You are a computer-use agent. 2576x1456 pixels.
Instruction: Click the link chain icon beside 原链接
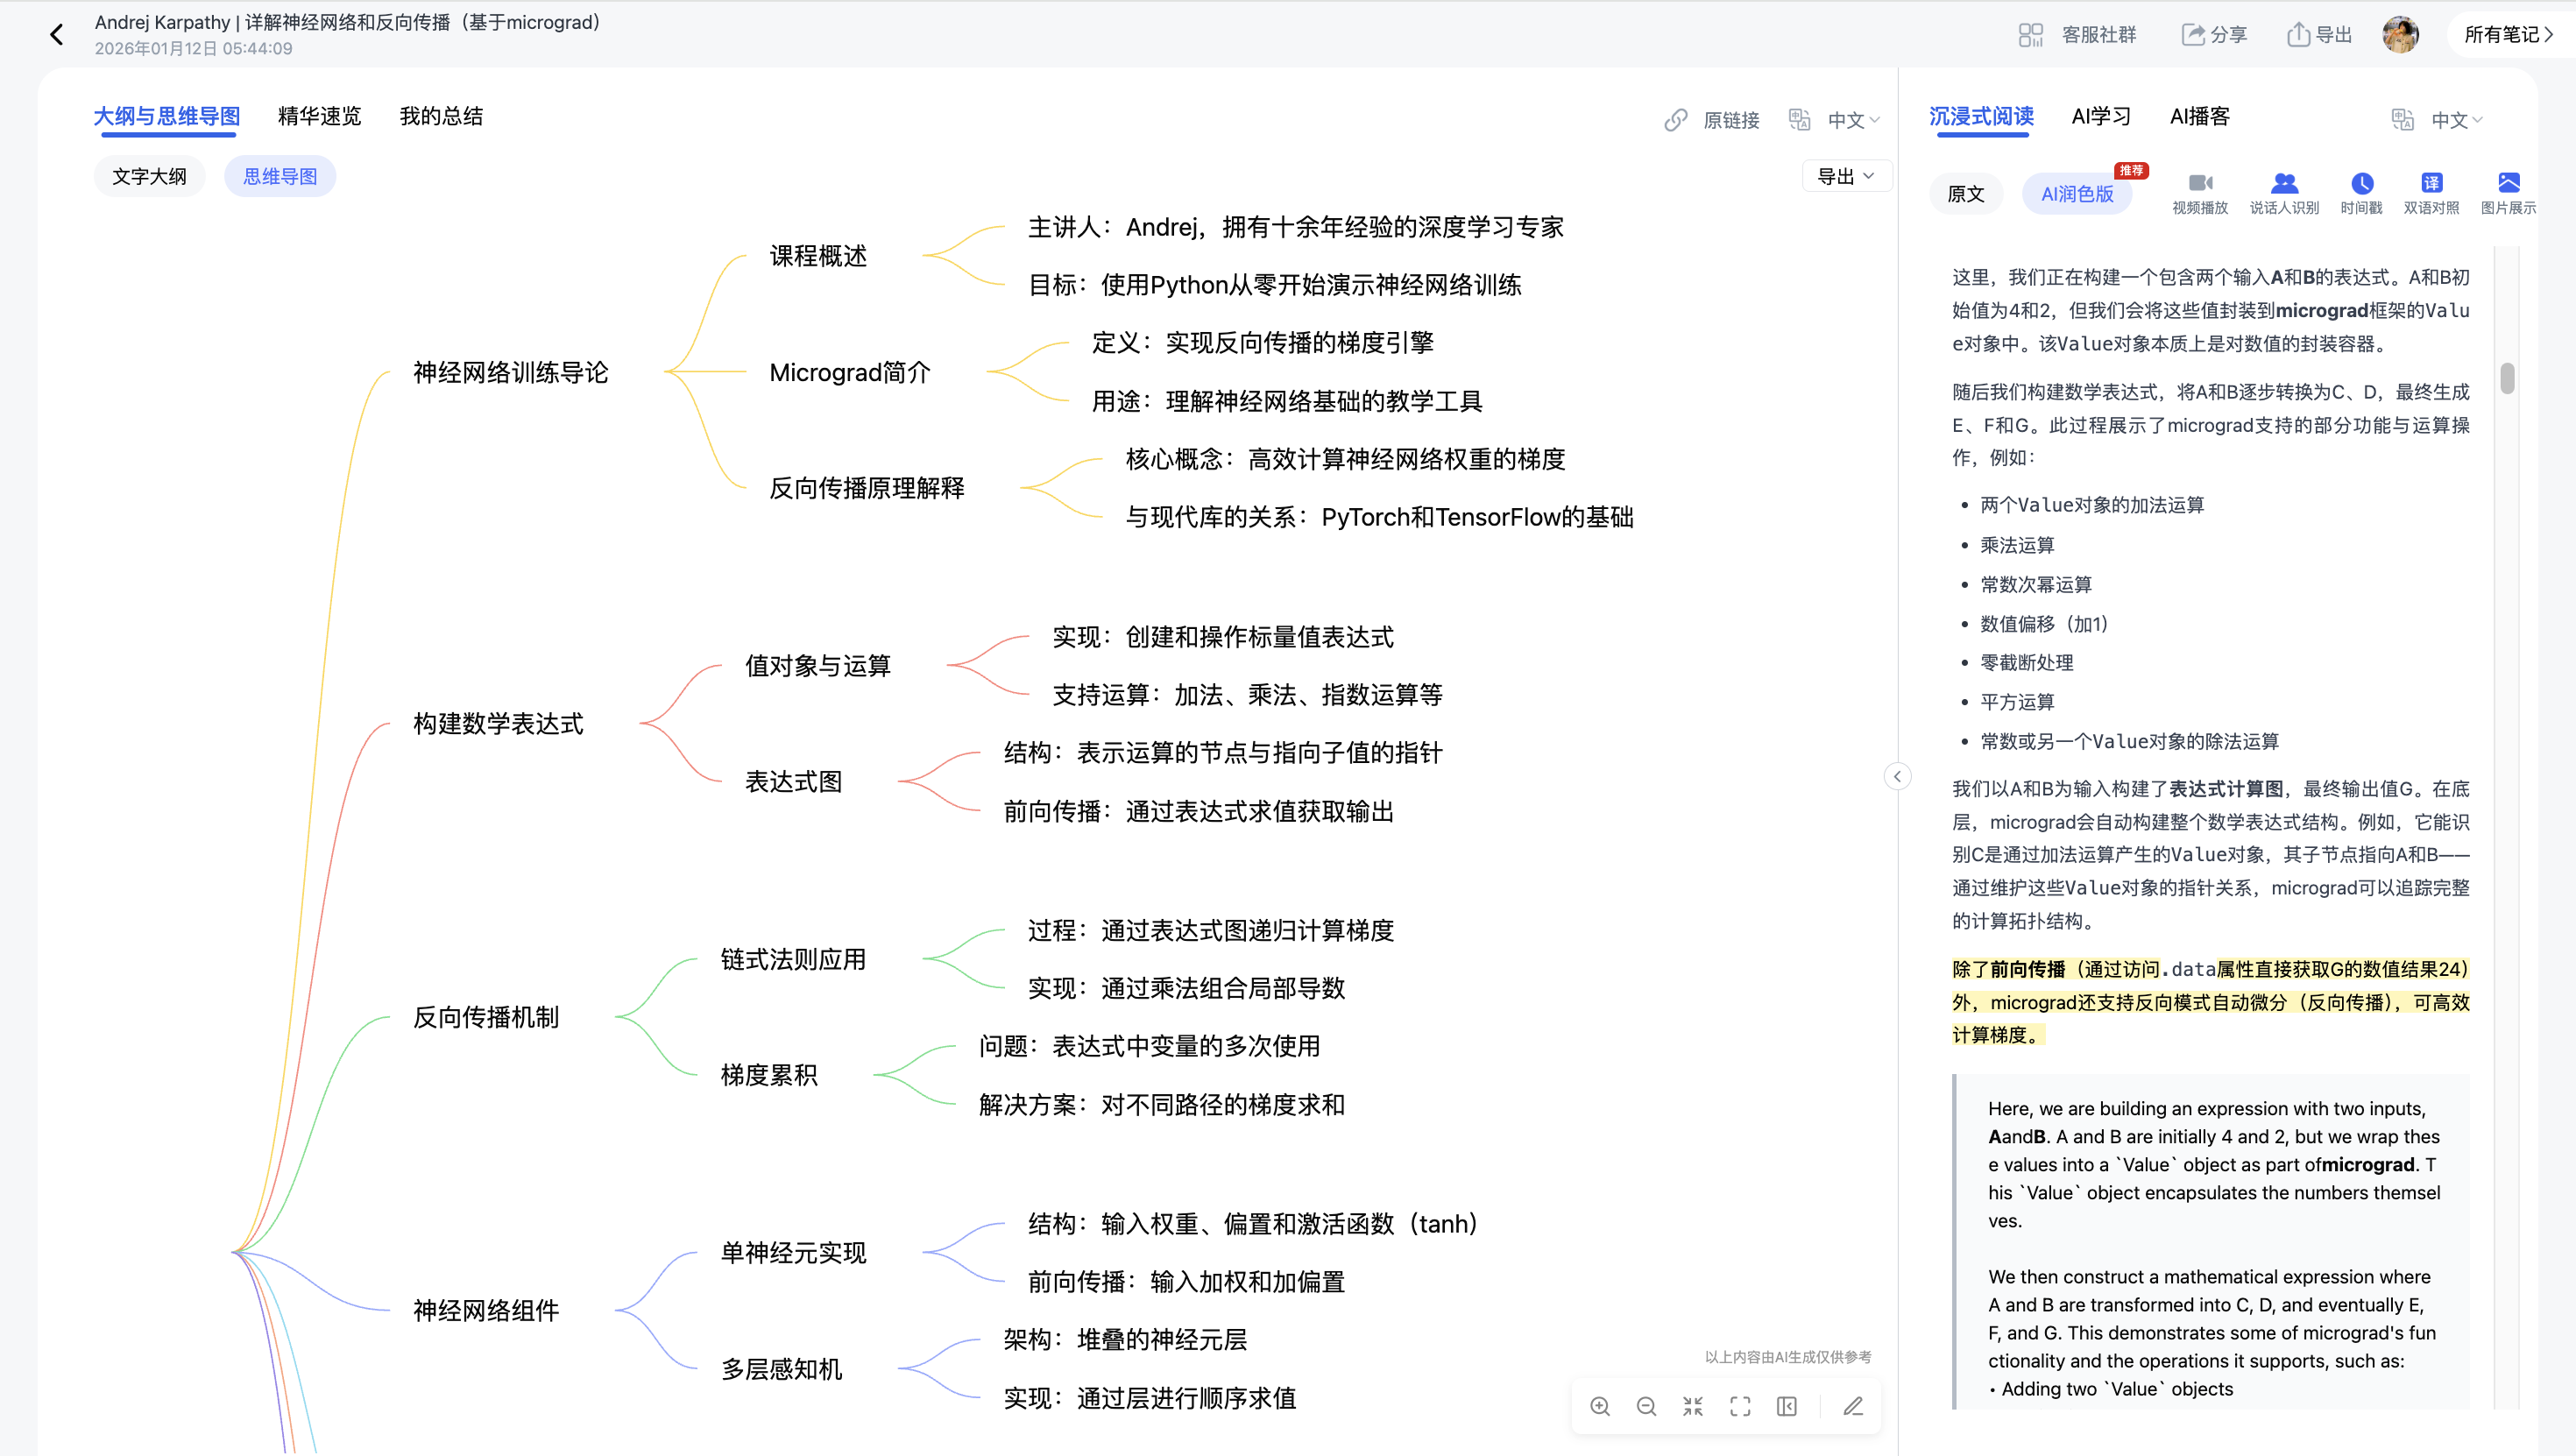[1676, 120]
